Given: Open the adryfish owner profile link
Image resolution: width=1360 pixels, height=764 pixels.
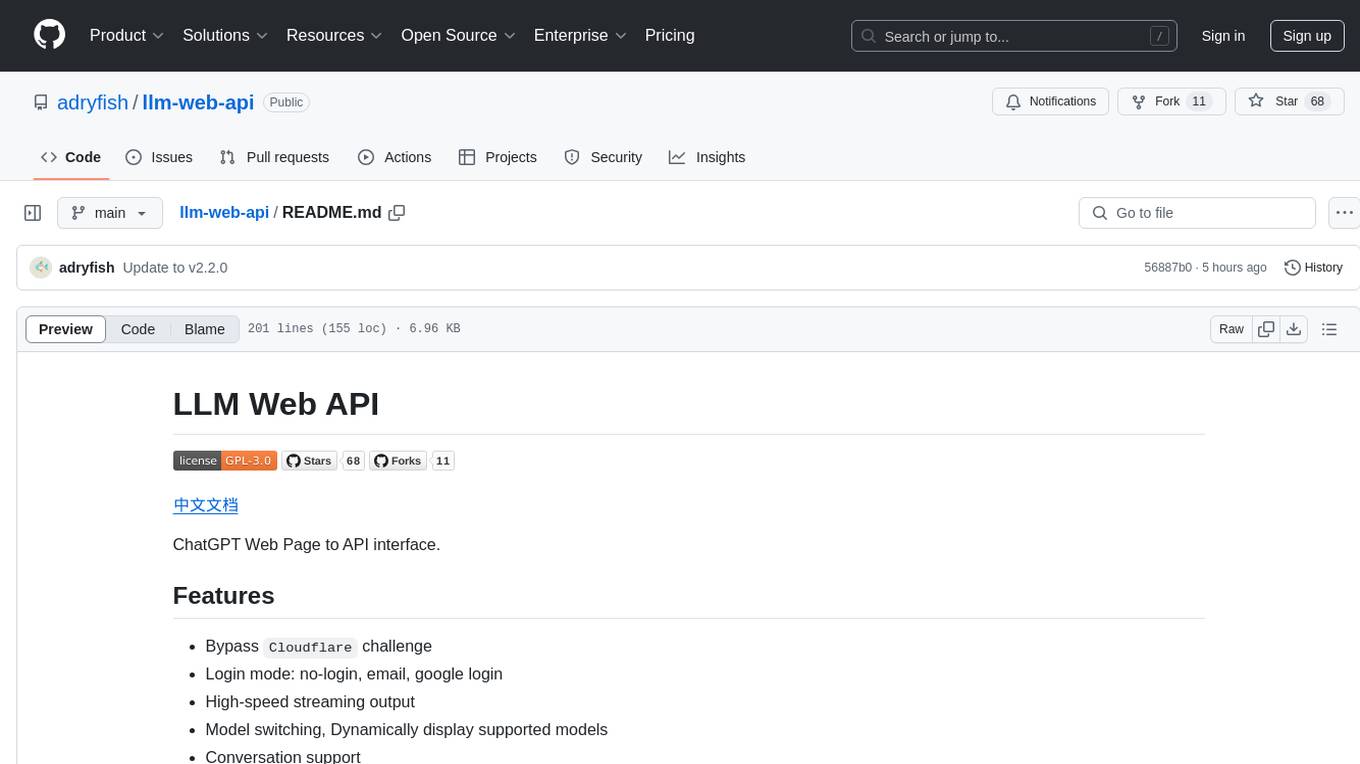Looking at the screenshot, I should pyautogui.click(x=93, y=102).
